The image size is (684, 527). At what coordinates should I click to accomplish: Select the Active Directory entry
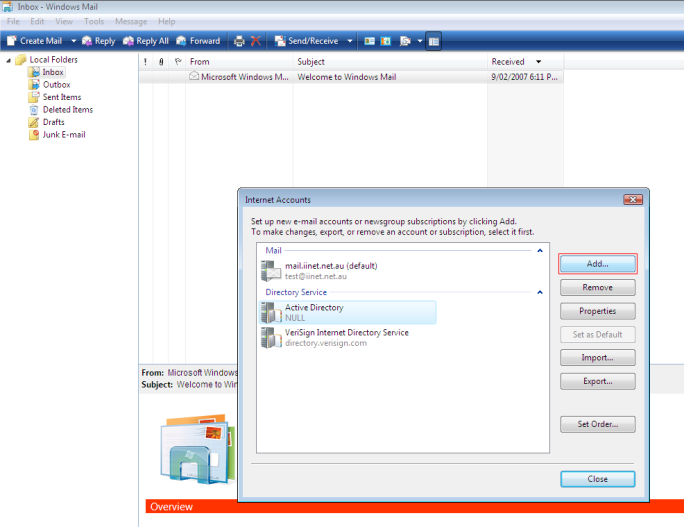[x=348, y=312]
